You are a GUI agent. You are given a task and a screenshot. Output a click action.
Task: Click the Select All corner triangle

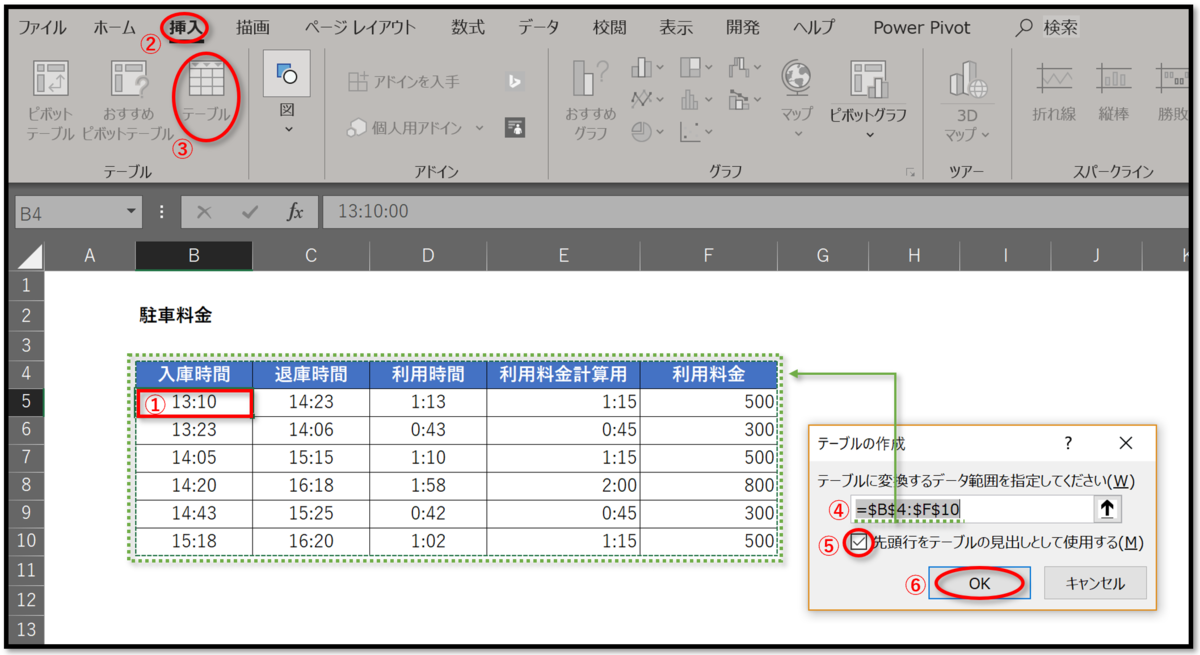pyautogui.click(x=30, y=257)
